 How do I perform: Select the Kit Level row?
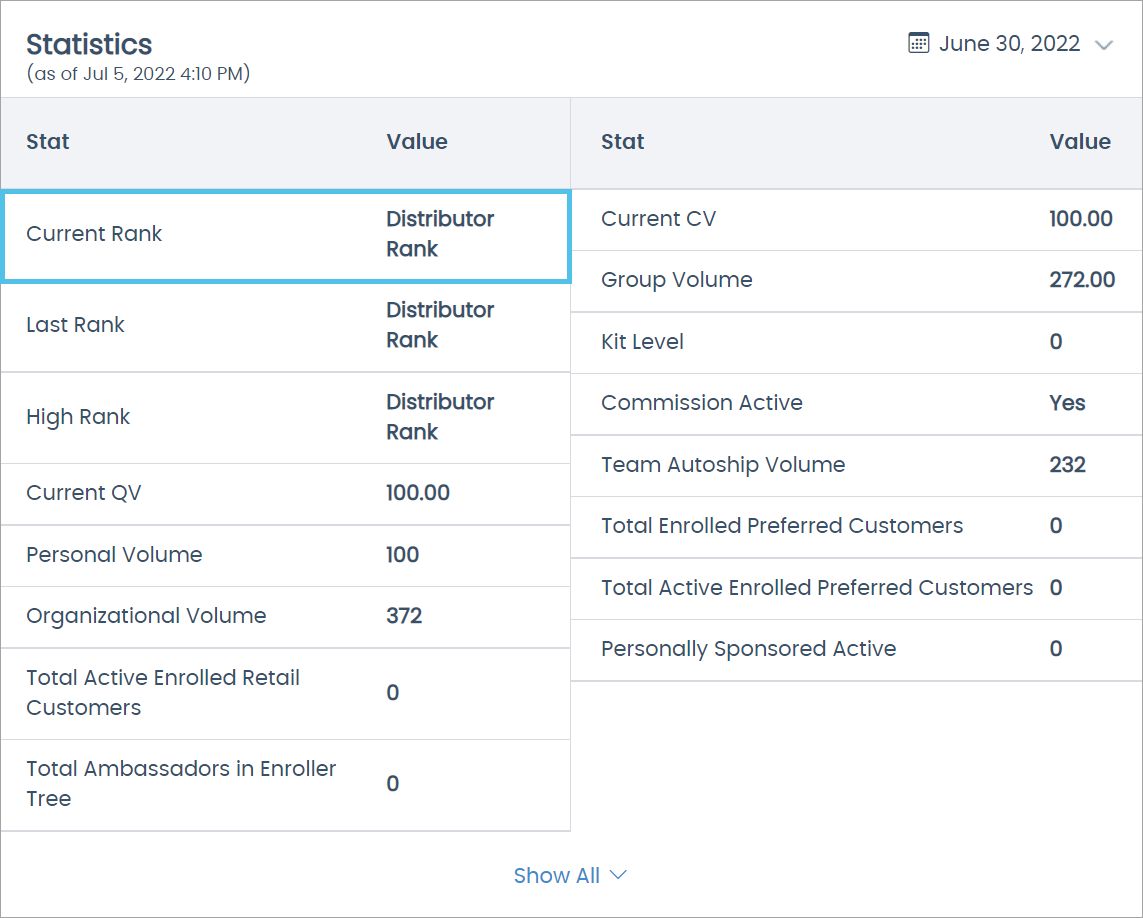856,342
